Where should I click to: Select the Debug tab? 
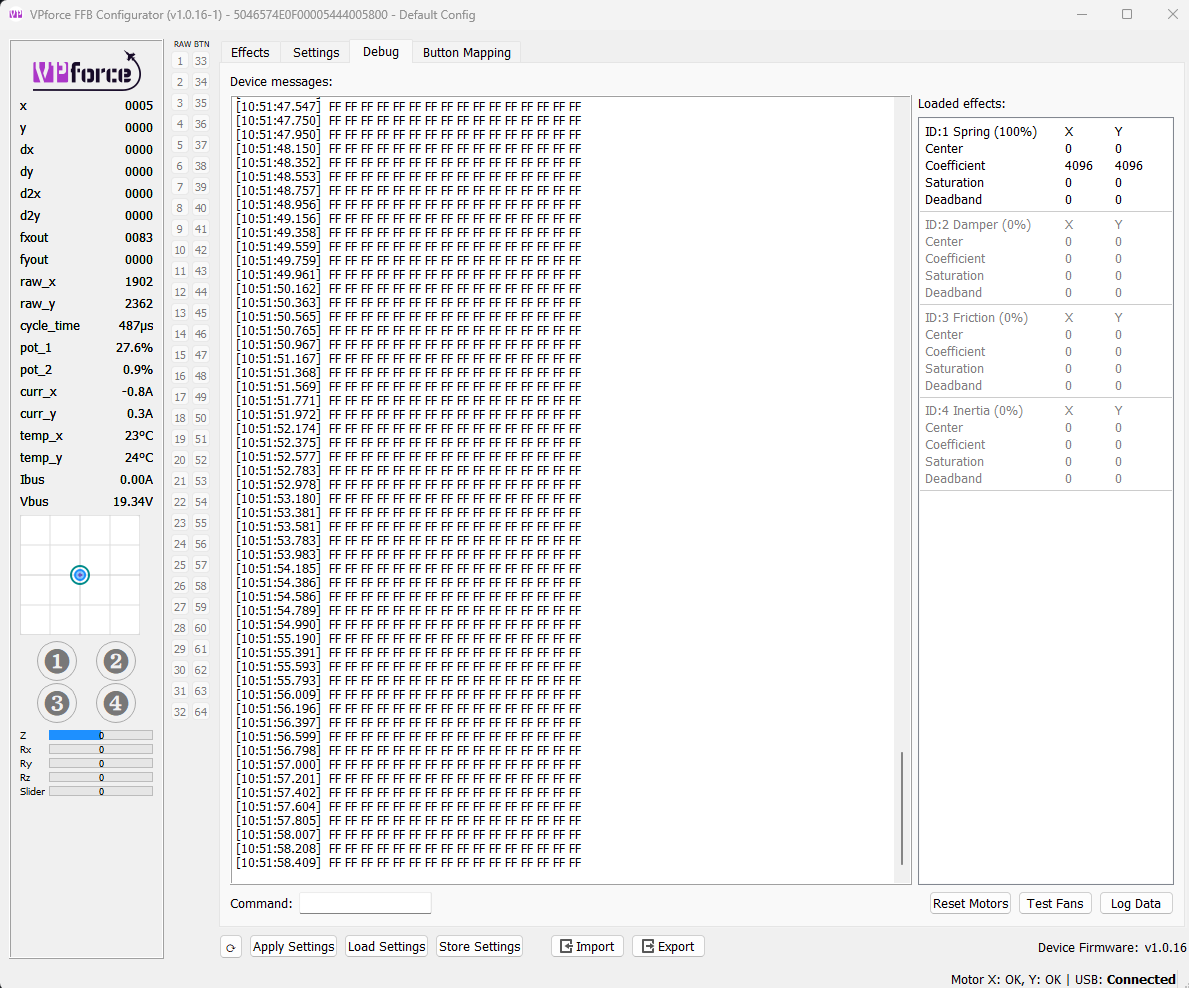pyautogui.click(x=381, y=52)
